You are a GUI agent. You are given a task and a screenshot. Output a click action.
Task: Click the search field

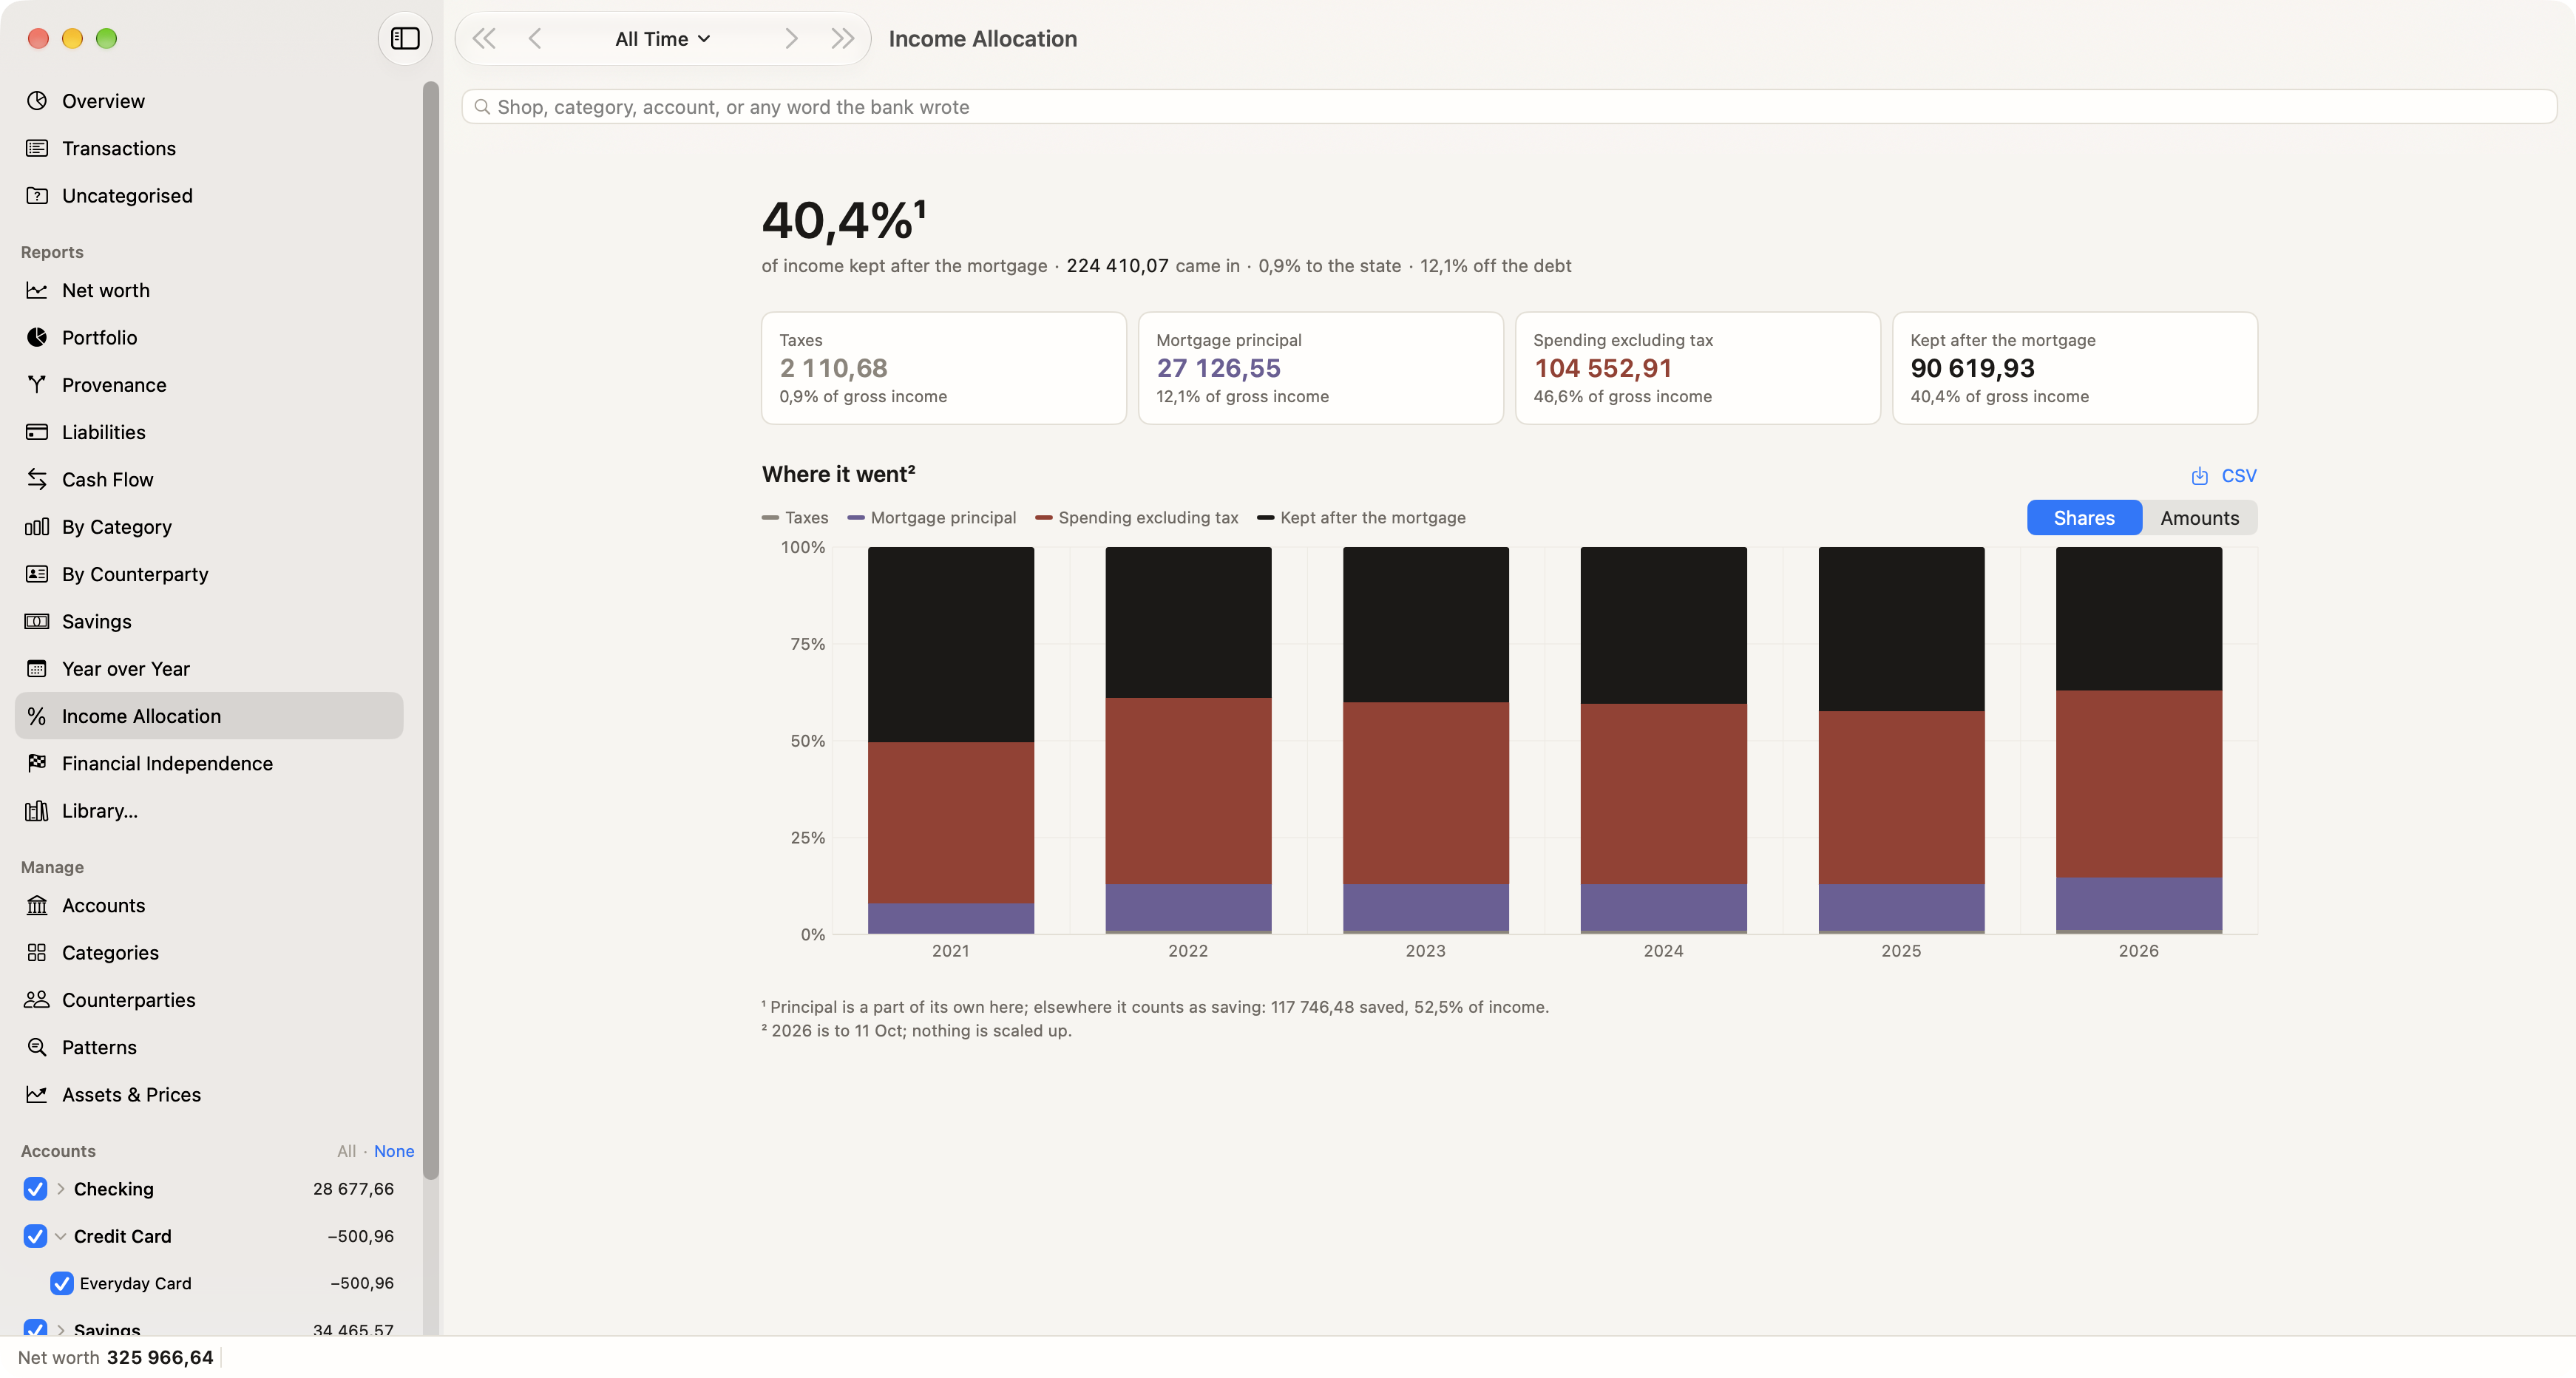point(1509,106)
